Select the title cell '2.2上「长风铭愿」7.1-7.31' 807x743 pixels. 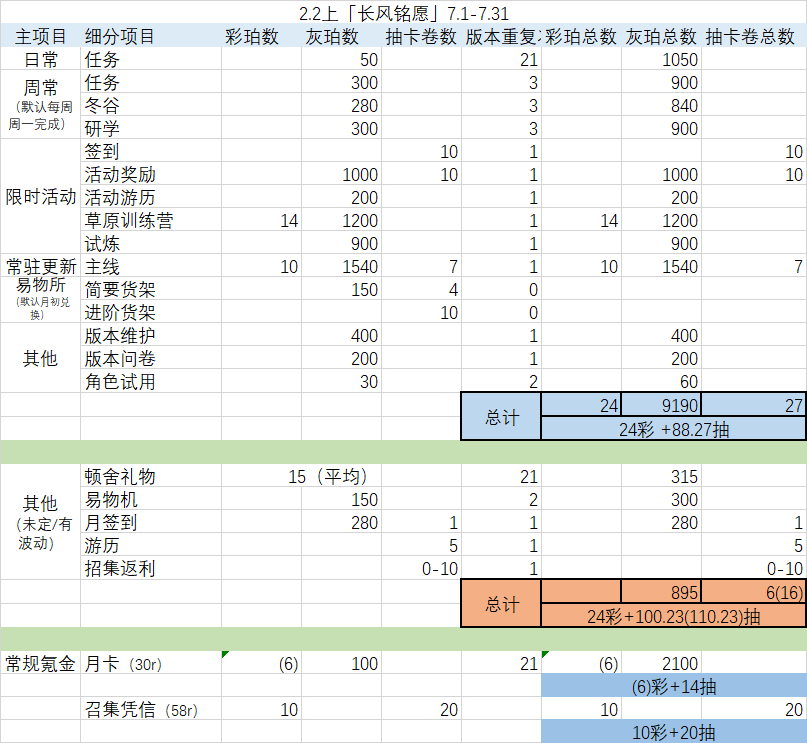(x=404, y=13)
